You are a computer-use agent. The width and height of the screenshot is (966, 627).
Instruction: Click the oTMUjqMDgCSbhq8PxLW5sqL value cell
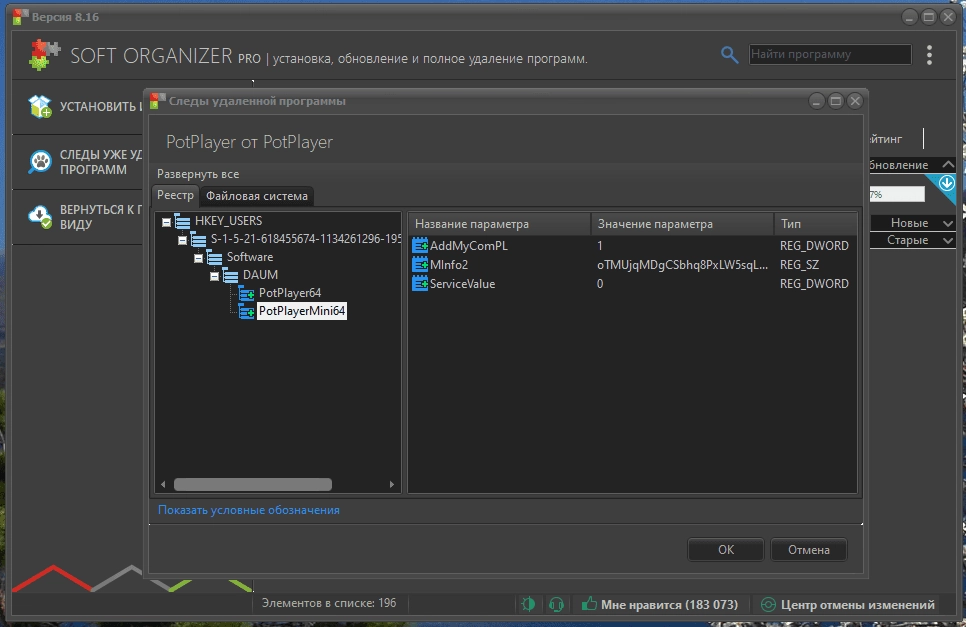683,265
